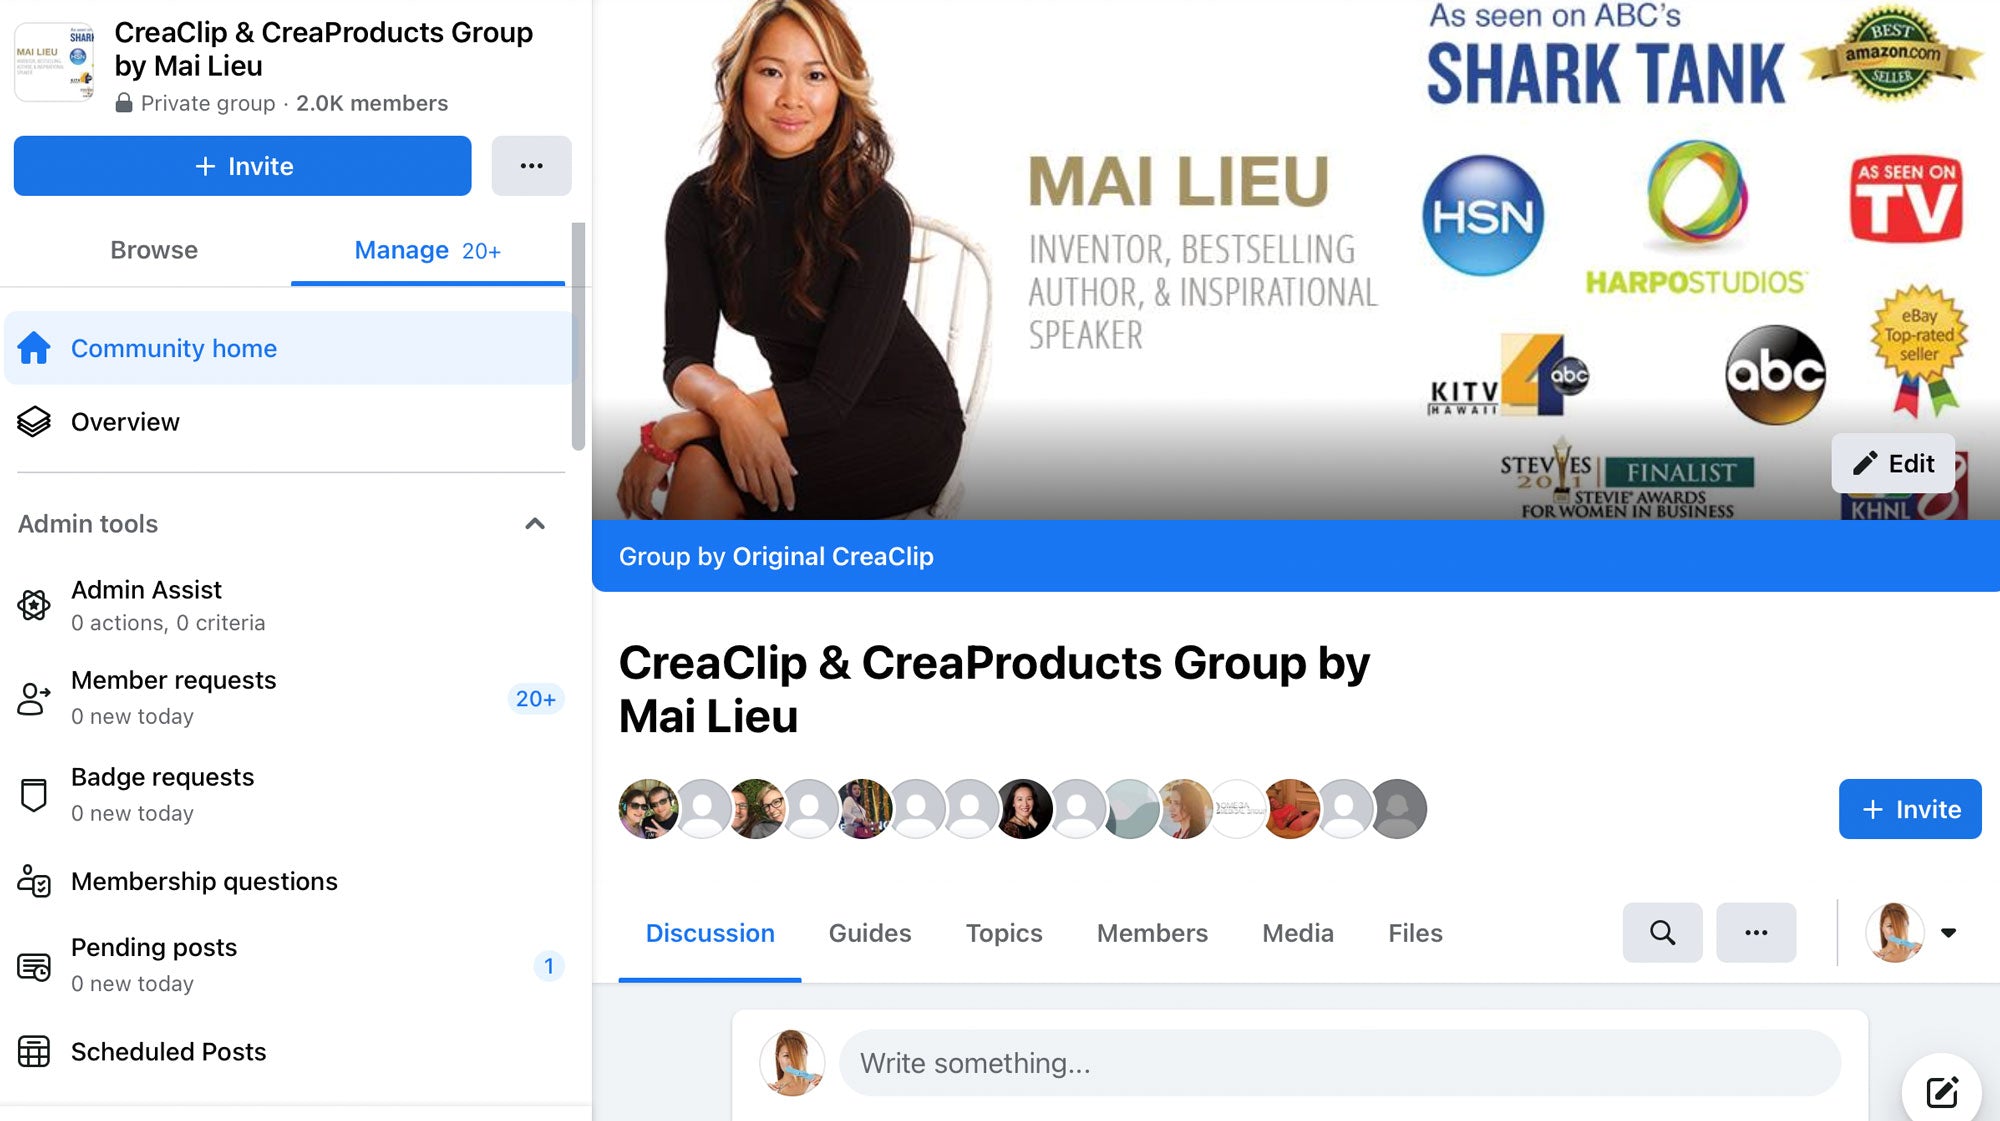Open the more options menu beside the search button
Image resolution: width=2000 pixels, height=1121 pixels.
click(x=1756, y=933)
